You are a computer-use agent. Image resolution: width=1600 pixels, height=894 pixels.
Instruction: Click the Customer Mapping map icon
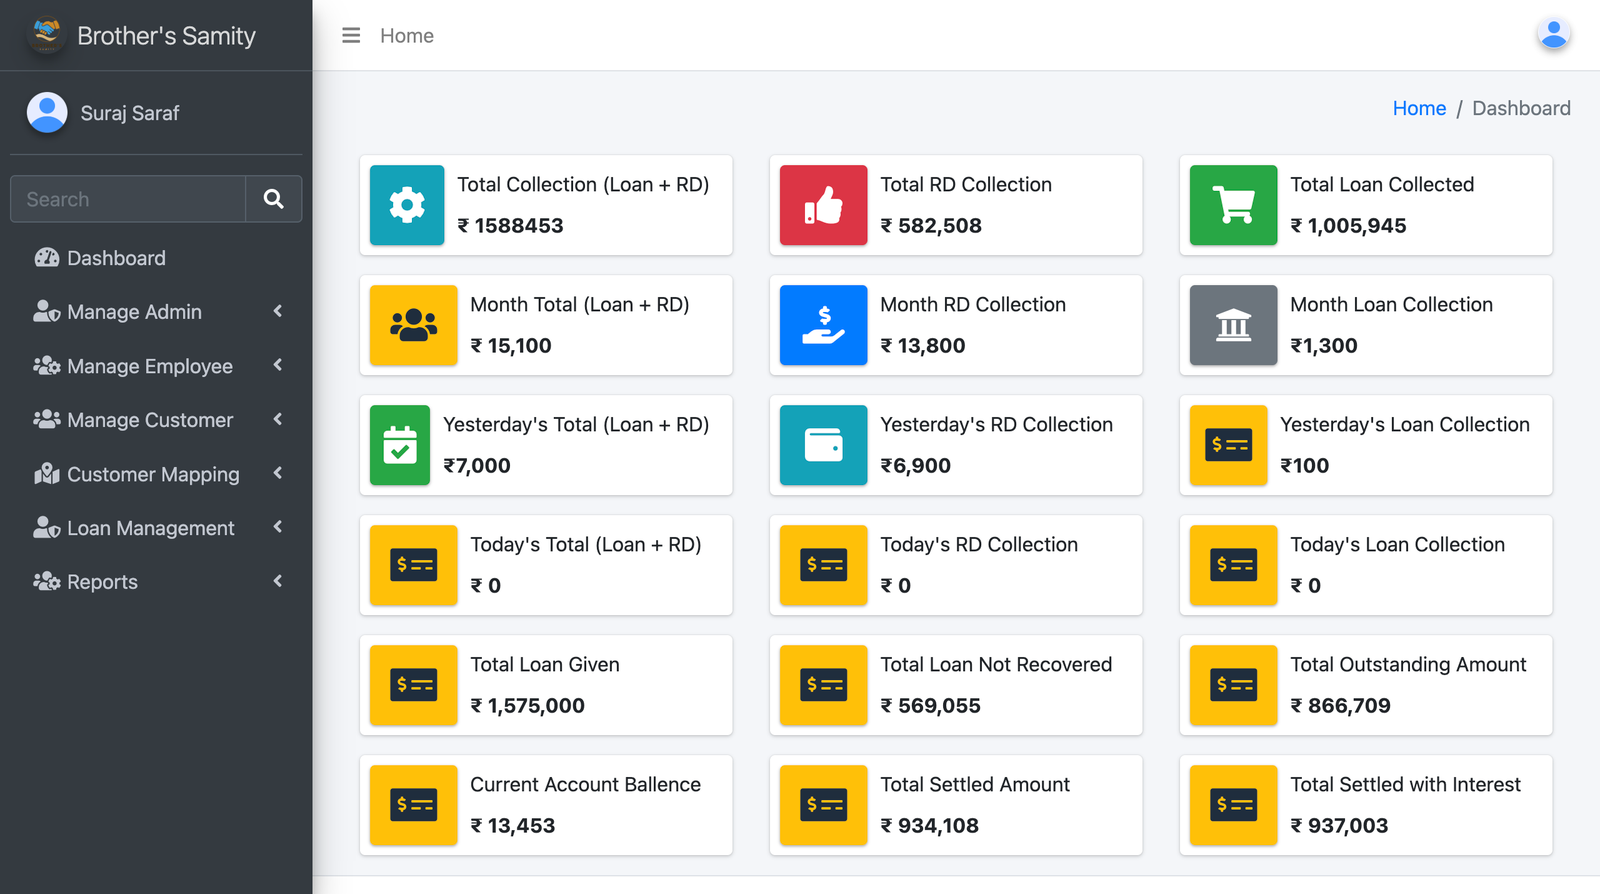(x=47, y=474)
